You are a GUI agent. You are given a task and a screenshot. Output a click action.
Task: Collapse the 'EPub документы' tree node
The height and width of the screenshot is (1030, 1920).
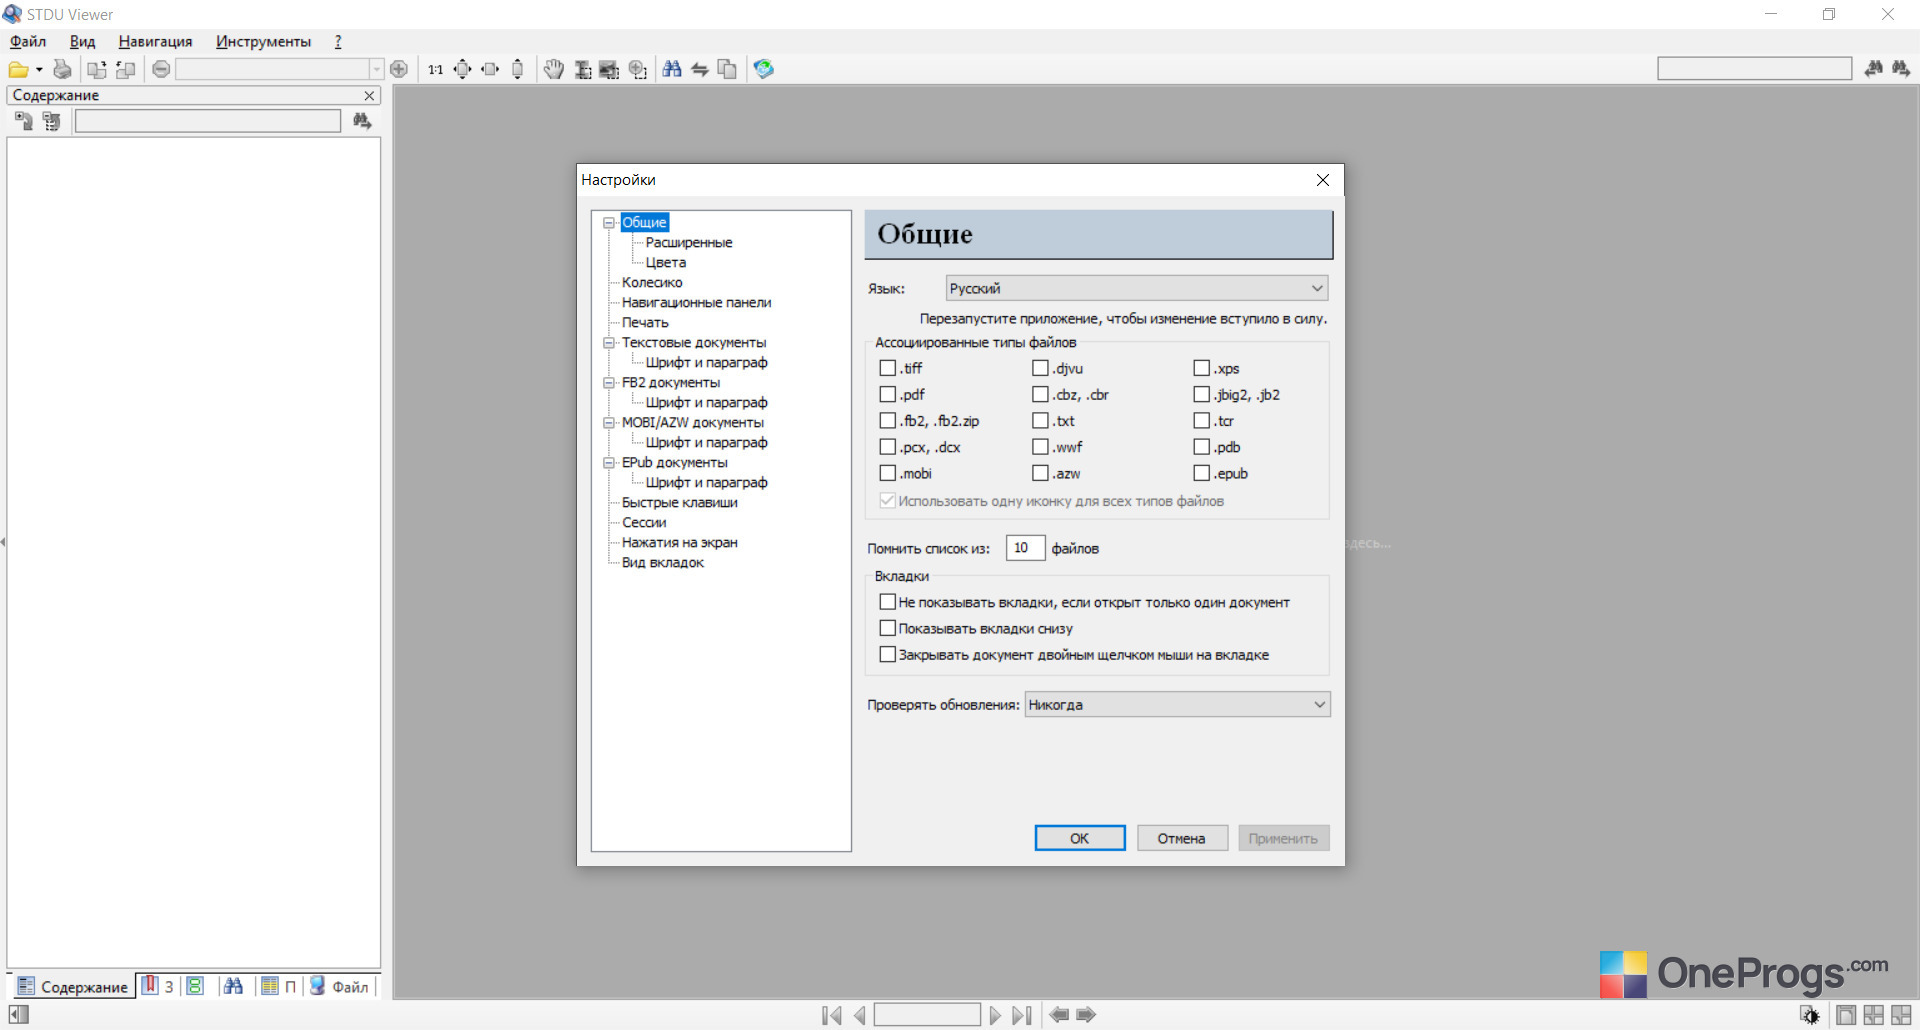tap(608, 463)
